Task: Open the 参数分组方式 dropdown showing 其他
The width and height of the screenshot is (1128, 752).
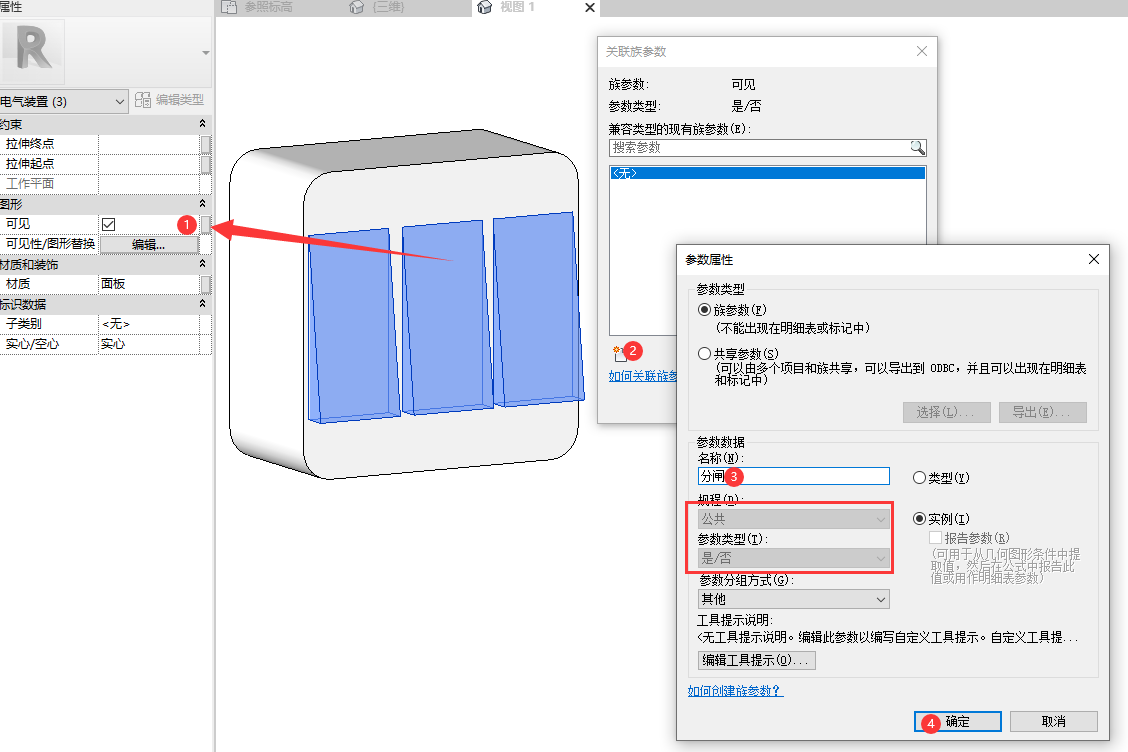Action: [x=793, y=599]
